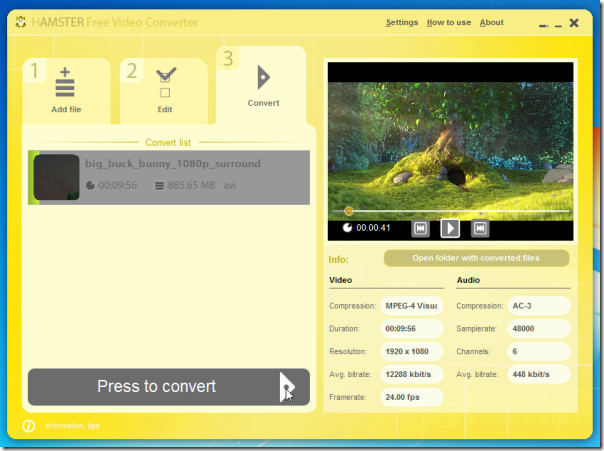Click the preview elapsed time 00.00.41
The height and width of the screenshot is (451, 604).
pos(373,228)
